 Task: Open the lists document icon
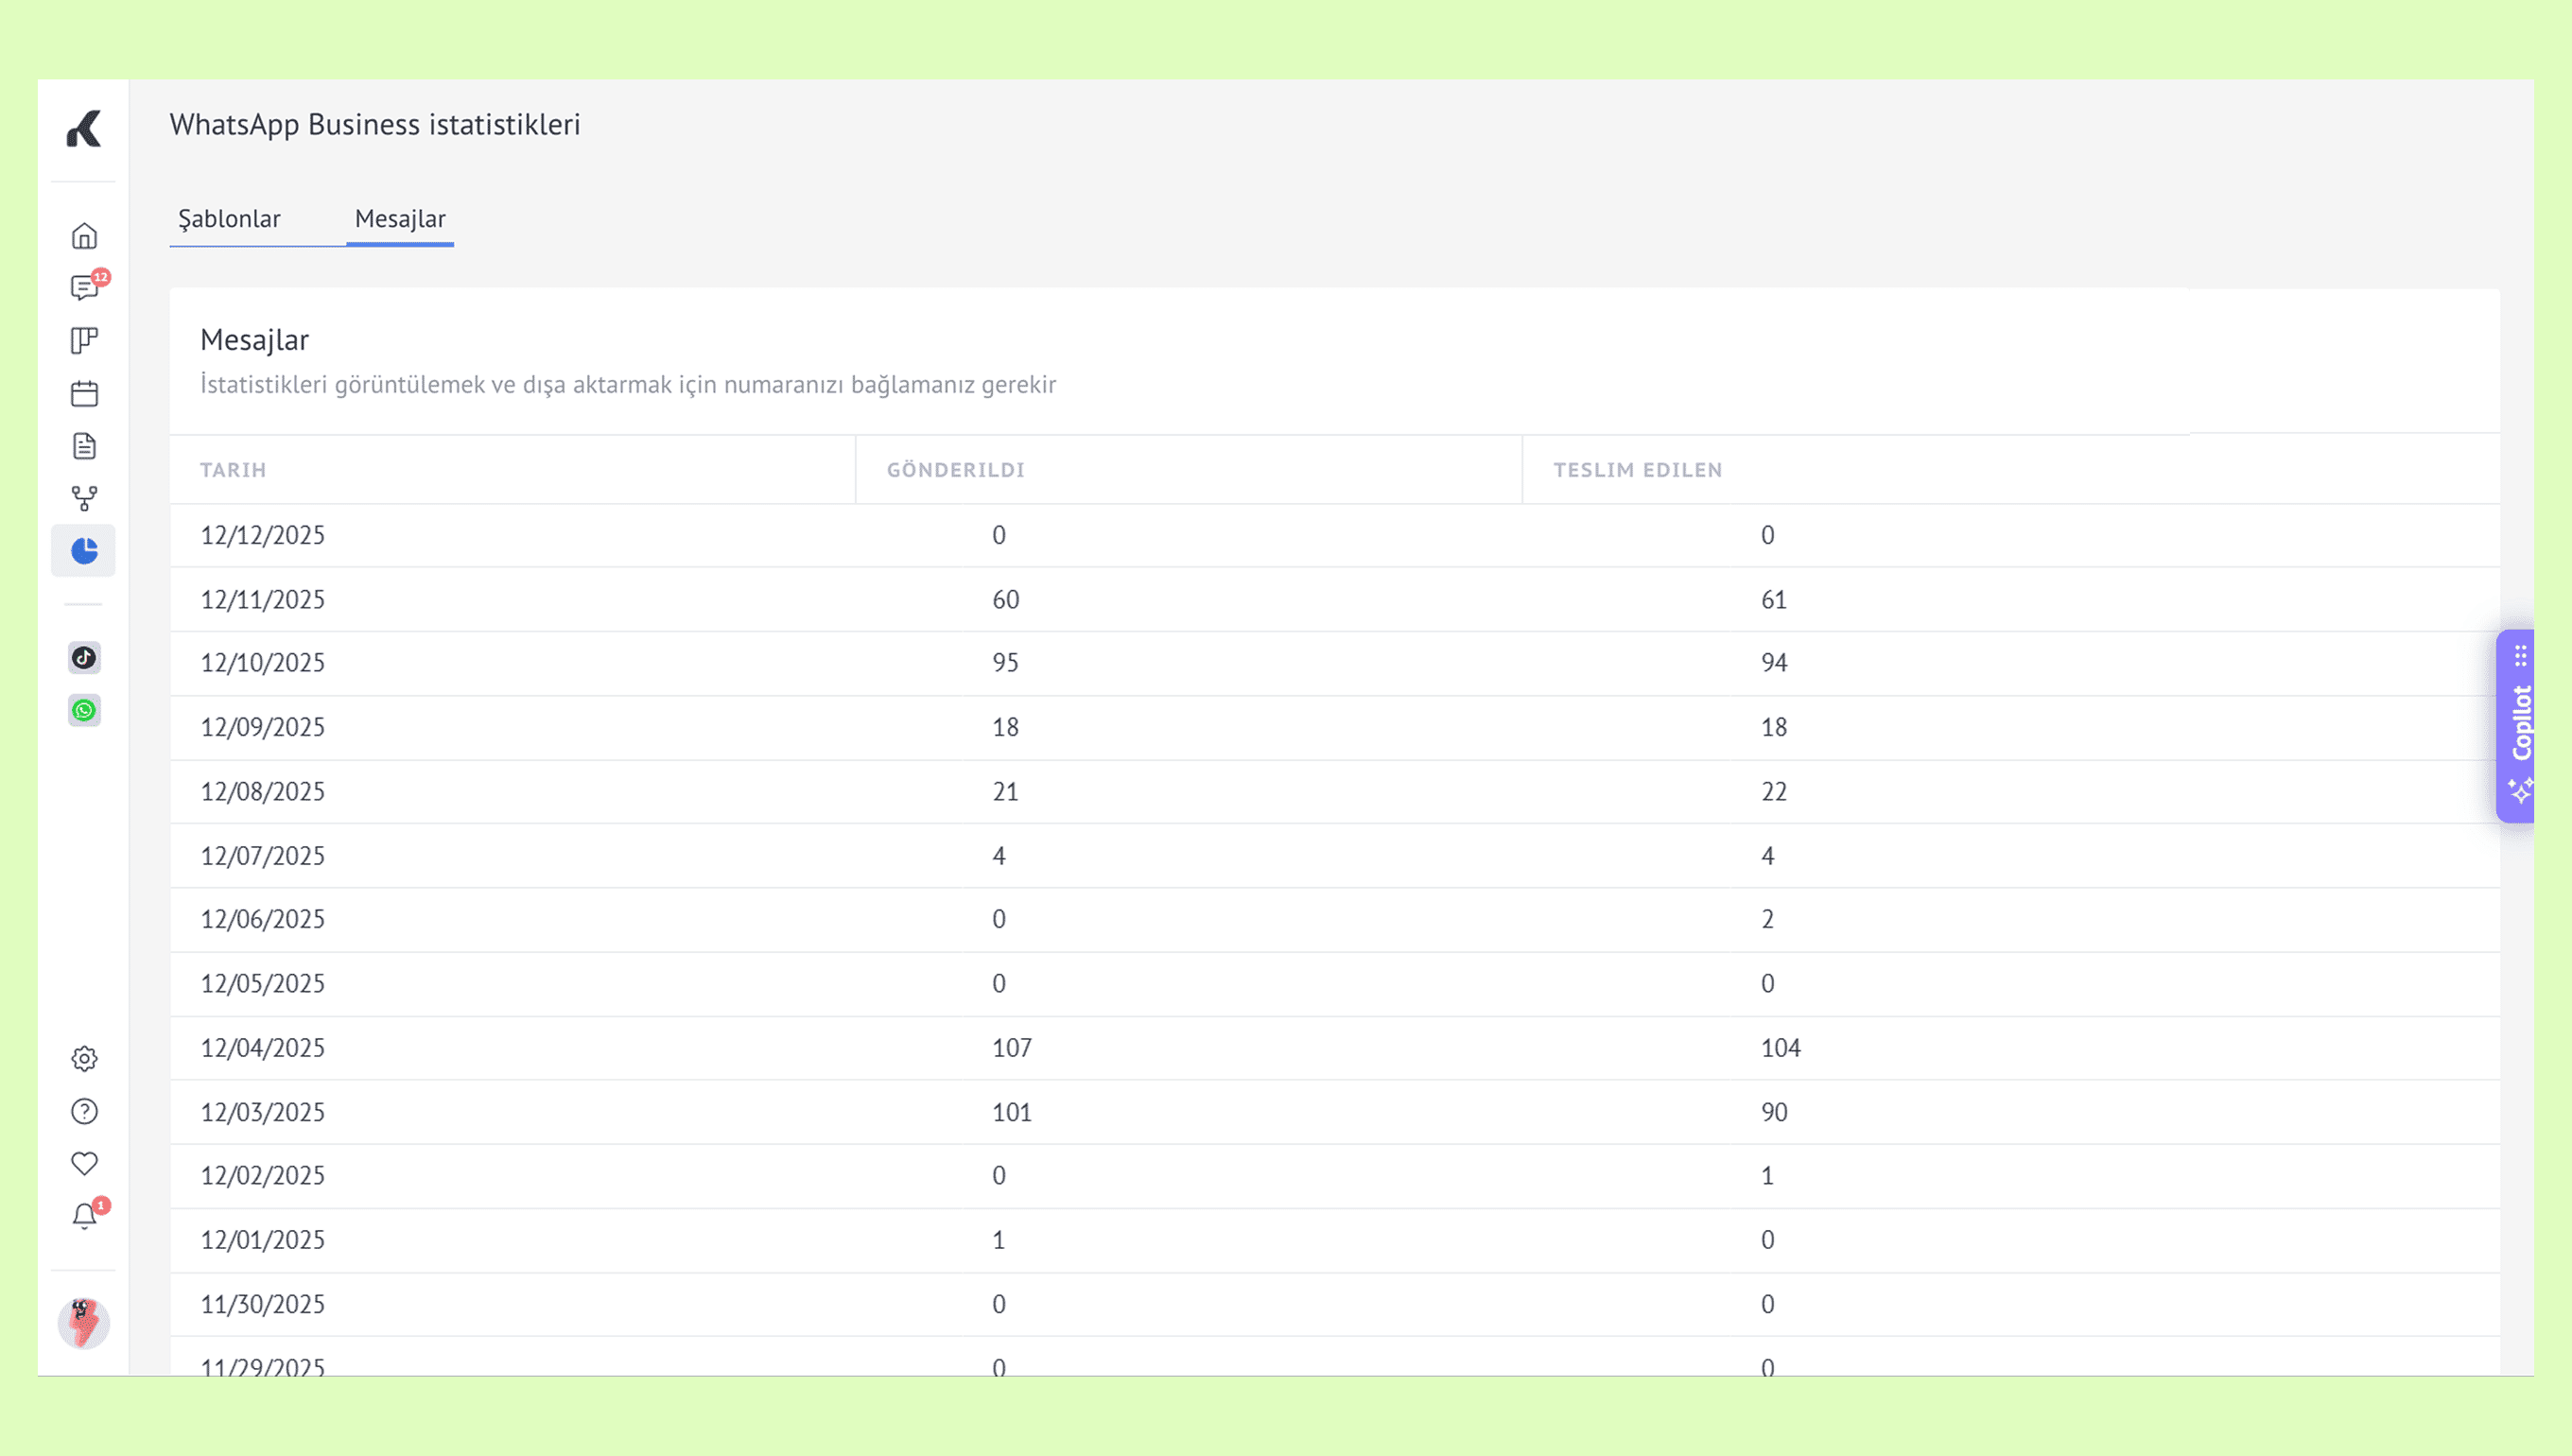84,446
